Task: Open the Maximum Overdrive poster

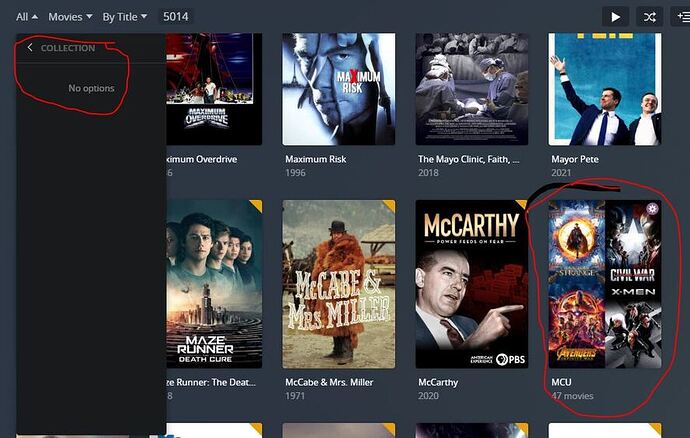Action: tap(214, 89)
